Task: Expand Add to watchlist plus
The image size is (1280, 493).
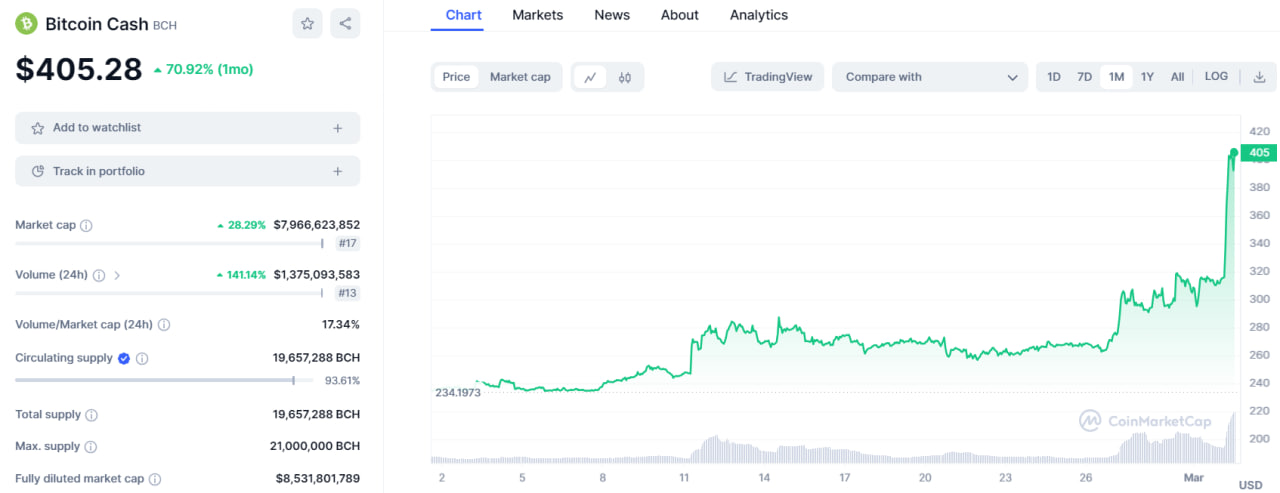Action: (x=338, y=128)
